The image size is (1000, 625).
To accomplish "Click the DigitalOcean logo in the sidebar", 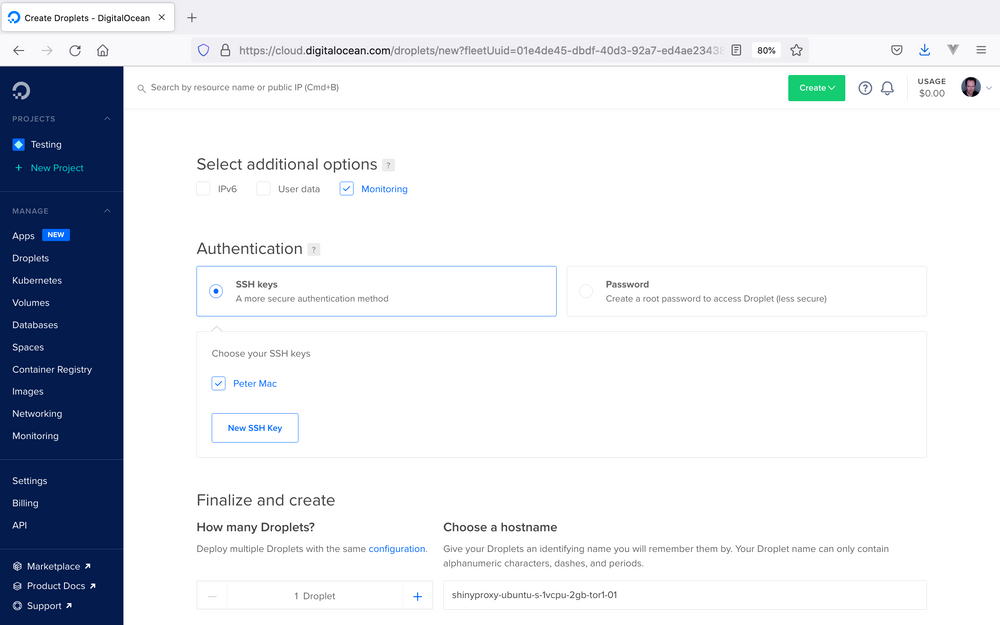I will (x=21, y=91).
